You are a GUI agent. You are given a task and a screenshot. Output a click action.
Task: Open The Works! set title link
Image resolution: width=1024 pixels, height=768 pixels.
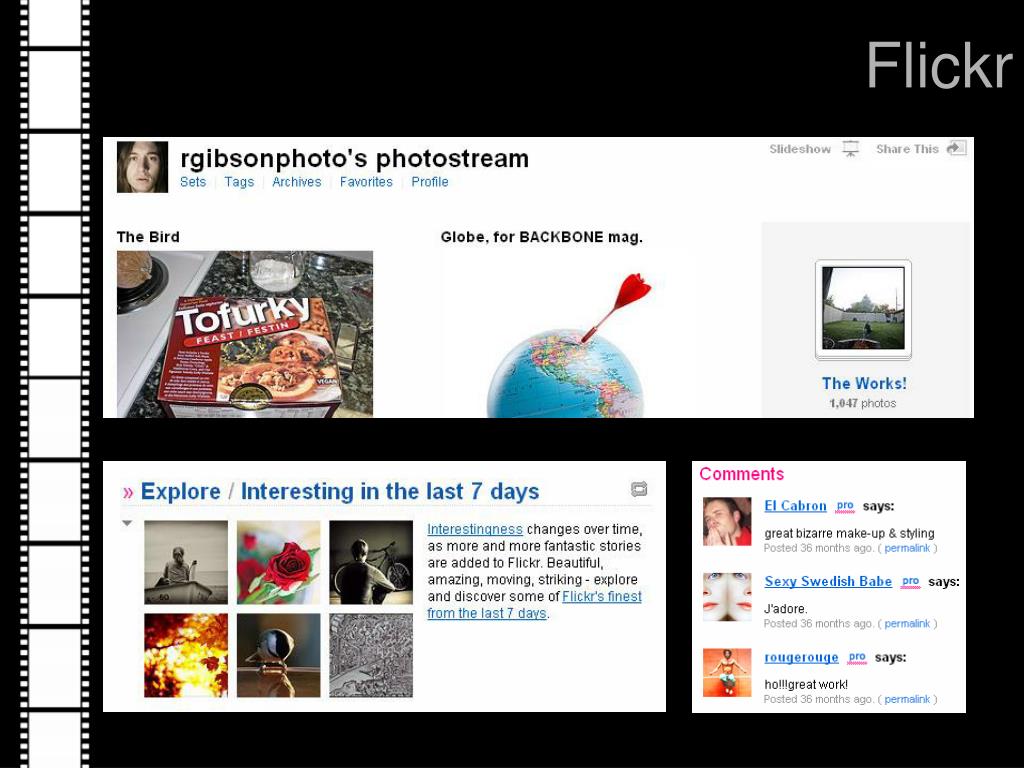(864, 383)
